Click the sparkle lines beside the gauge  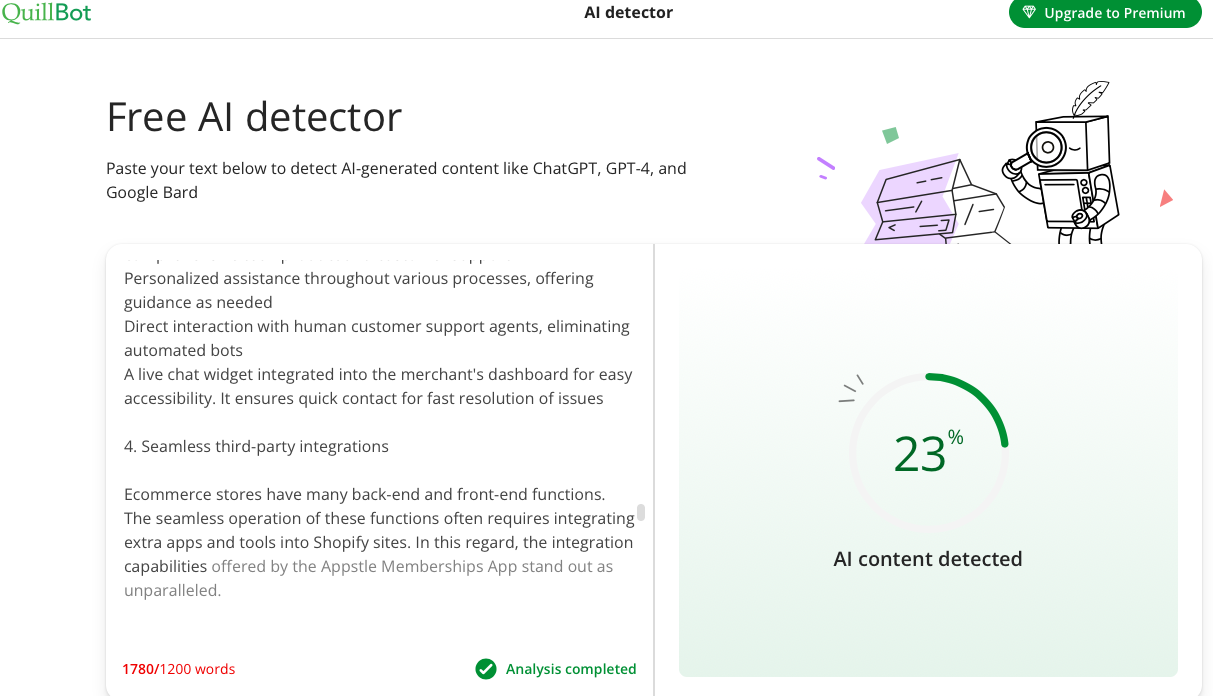coord(850,389)
